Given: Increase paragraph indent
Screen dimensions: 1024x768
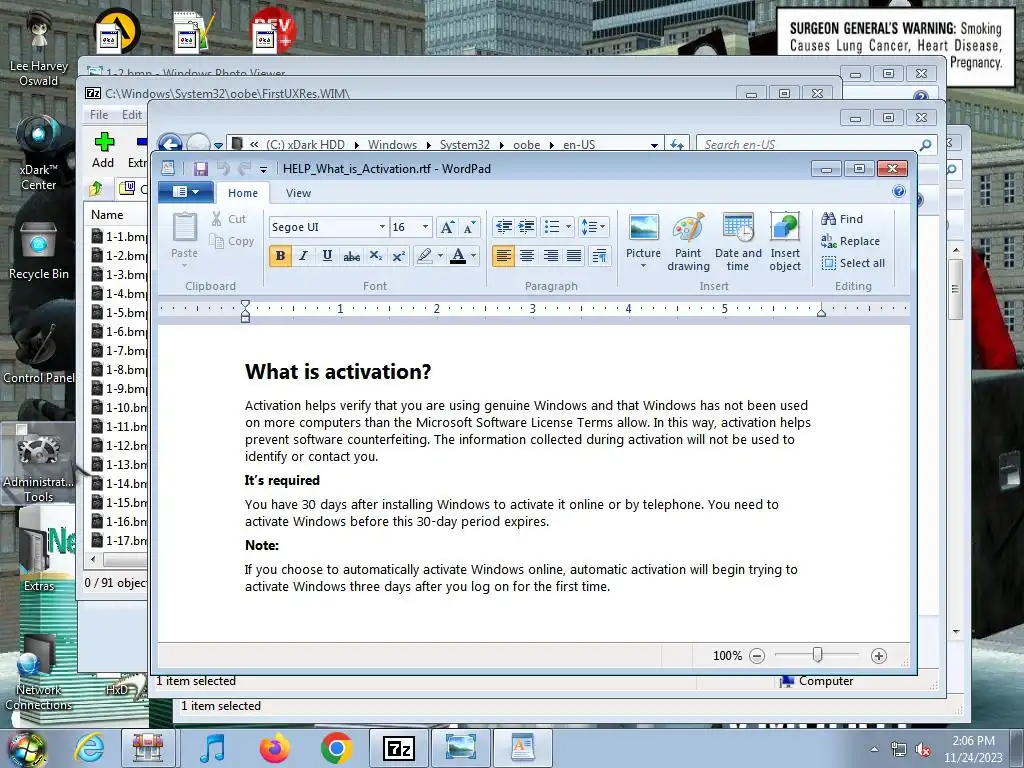Looking at the screenshot, I should (x=526, y=227).
